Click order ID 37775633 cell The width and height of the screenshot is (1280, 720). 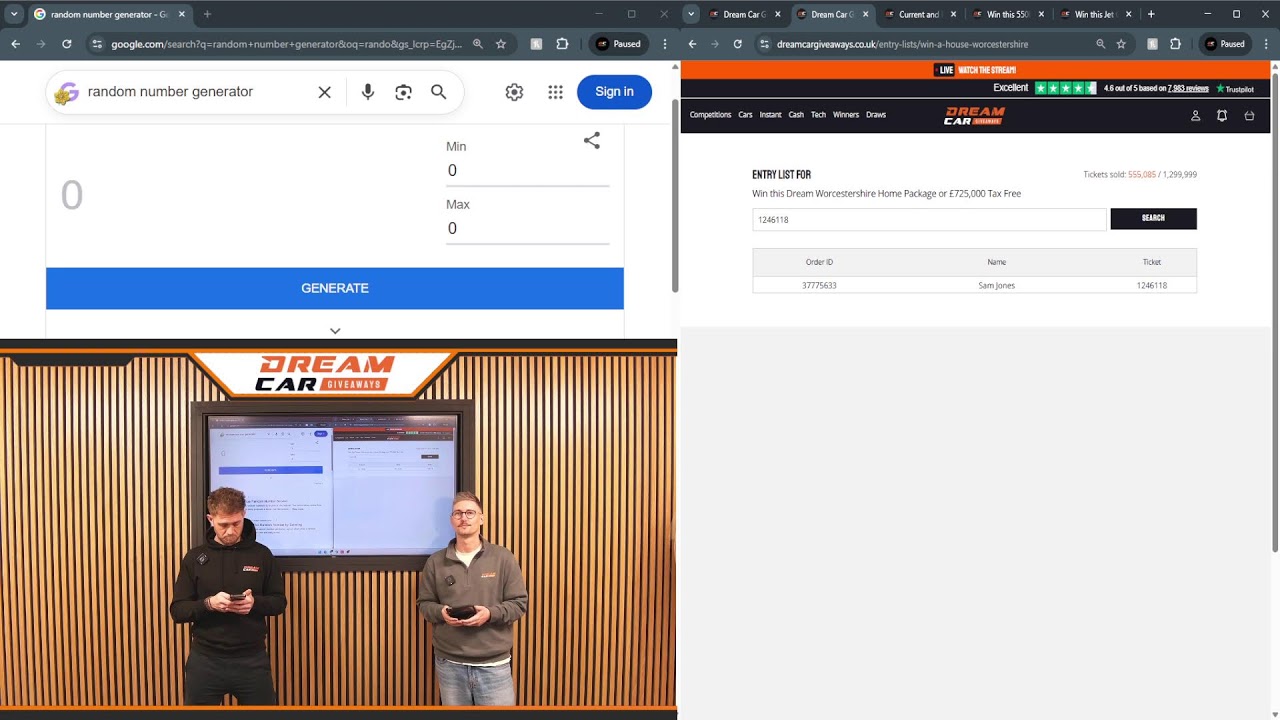point(819,285)
